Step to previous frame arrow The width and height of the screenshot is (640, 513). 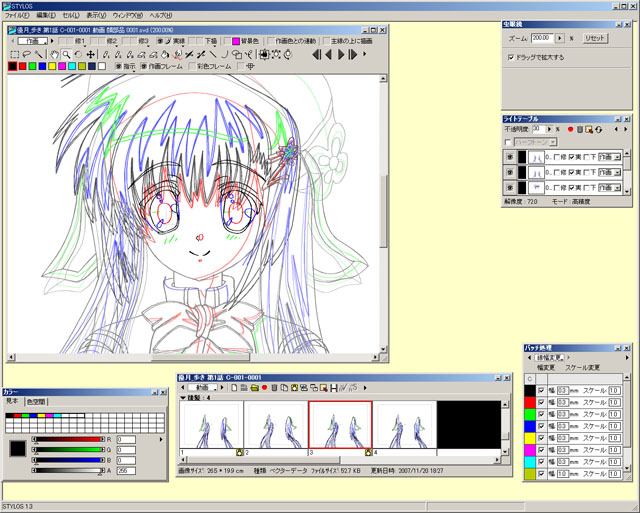328,55
